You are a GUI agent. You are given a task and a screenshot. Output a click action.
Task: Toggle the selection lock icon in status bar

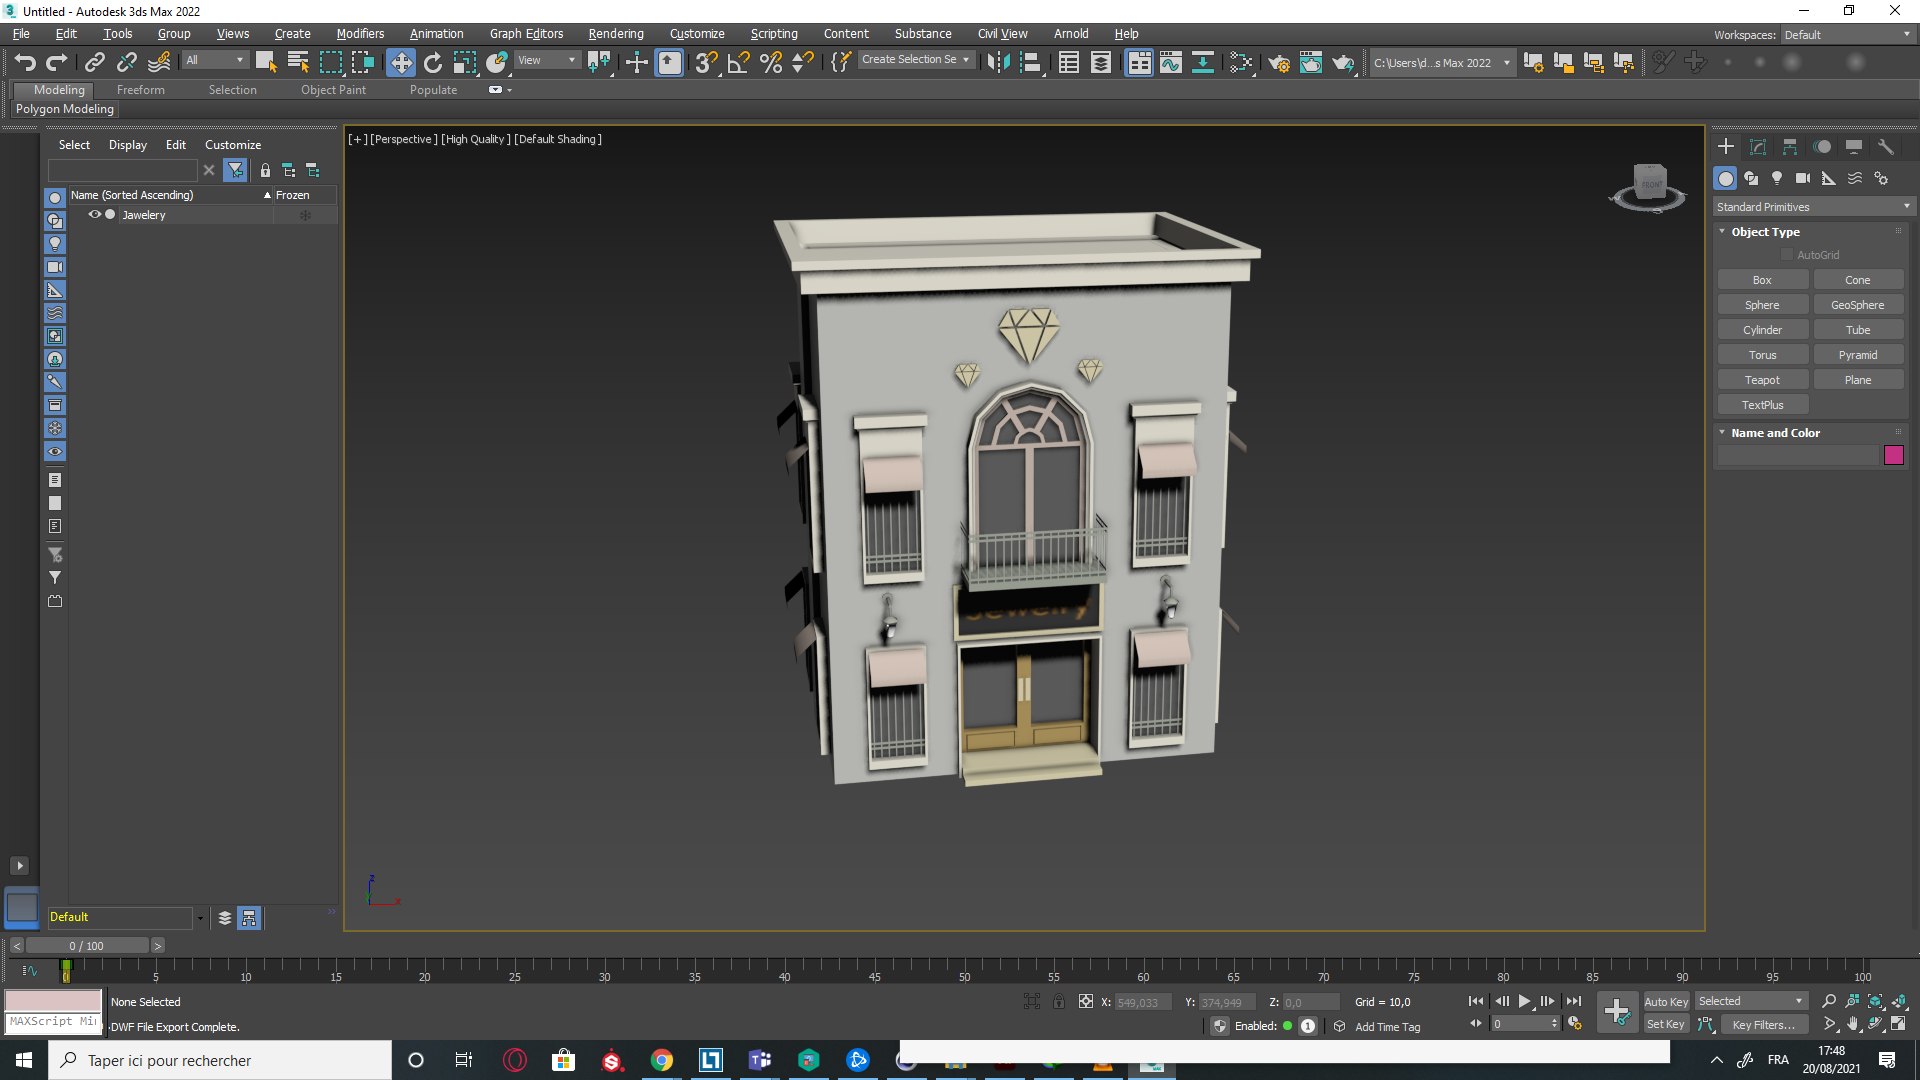[1059, 1001]
